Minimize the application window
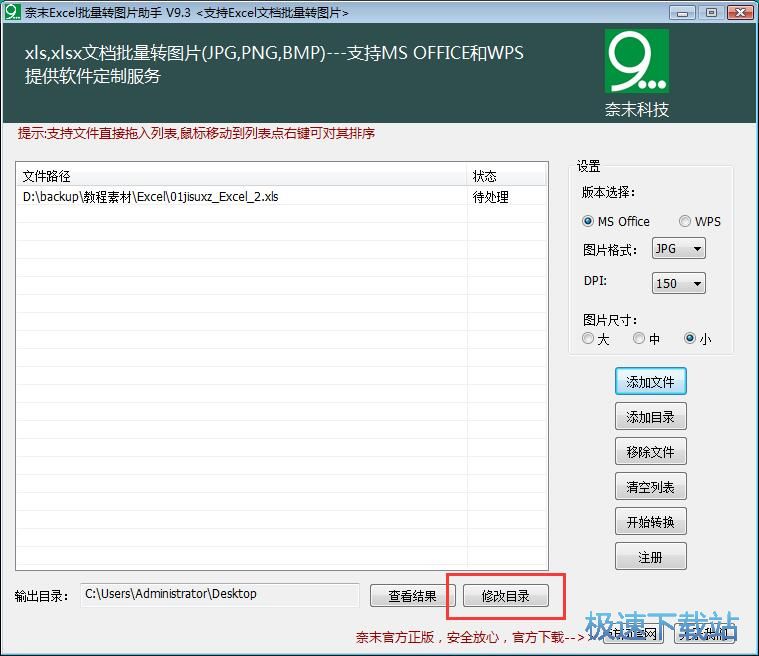Screen dimensions: 759x656 coord(683,13)
